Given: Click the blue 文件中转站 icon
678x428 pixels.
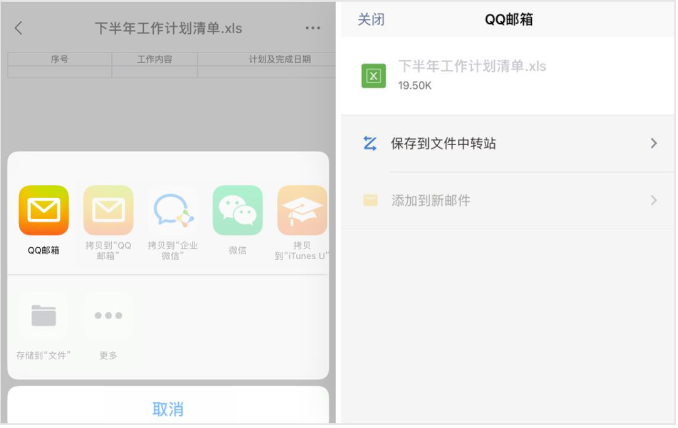Looking at the screenshot, I should [x=370, y=144].
